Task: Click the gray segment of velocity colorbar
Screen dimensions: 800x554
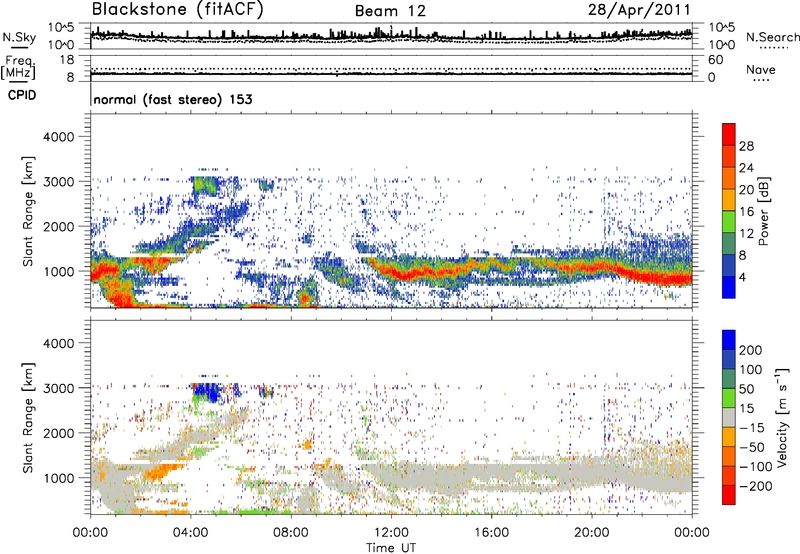Action: pos(729,418)
